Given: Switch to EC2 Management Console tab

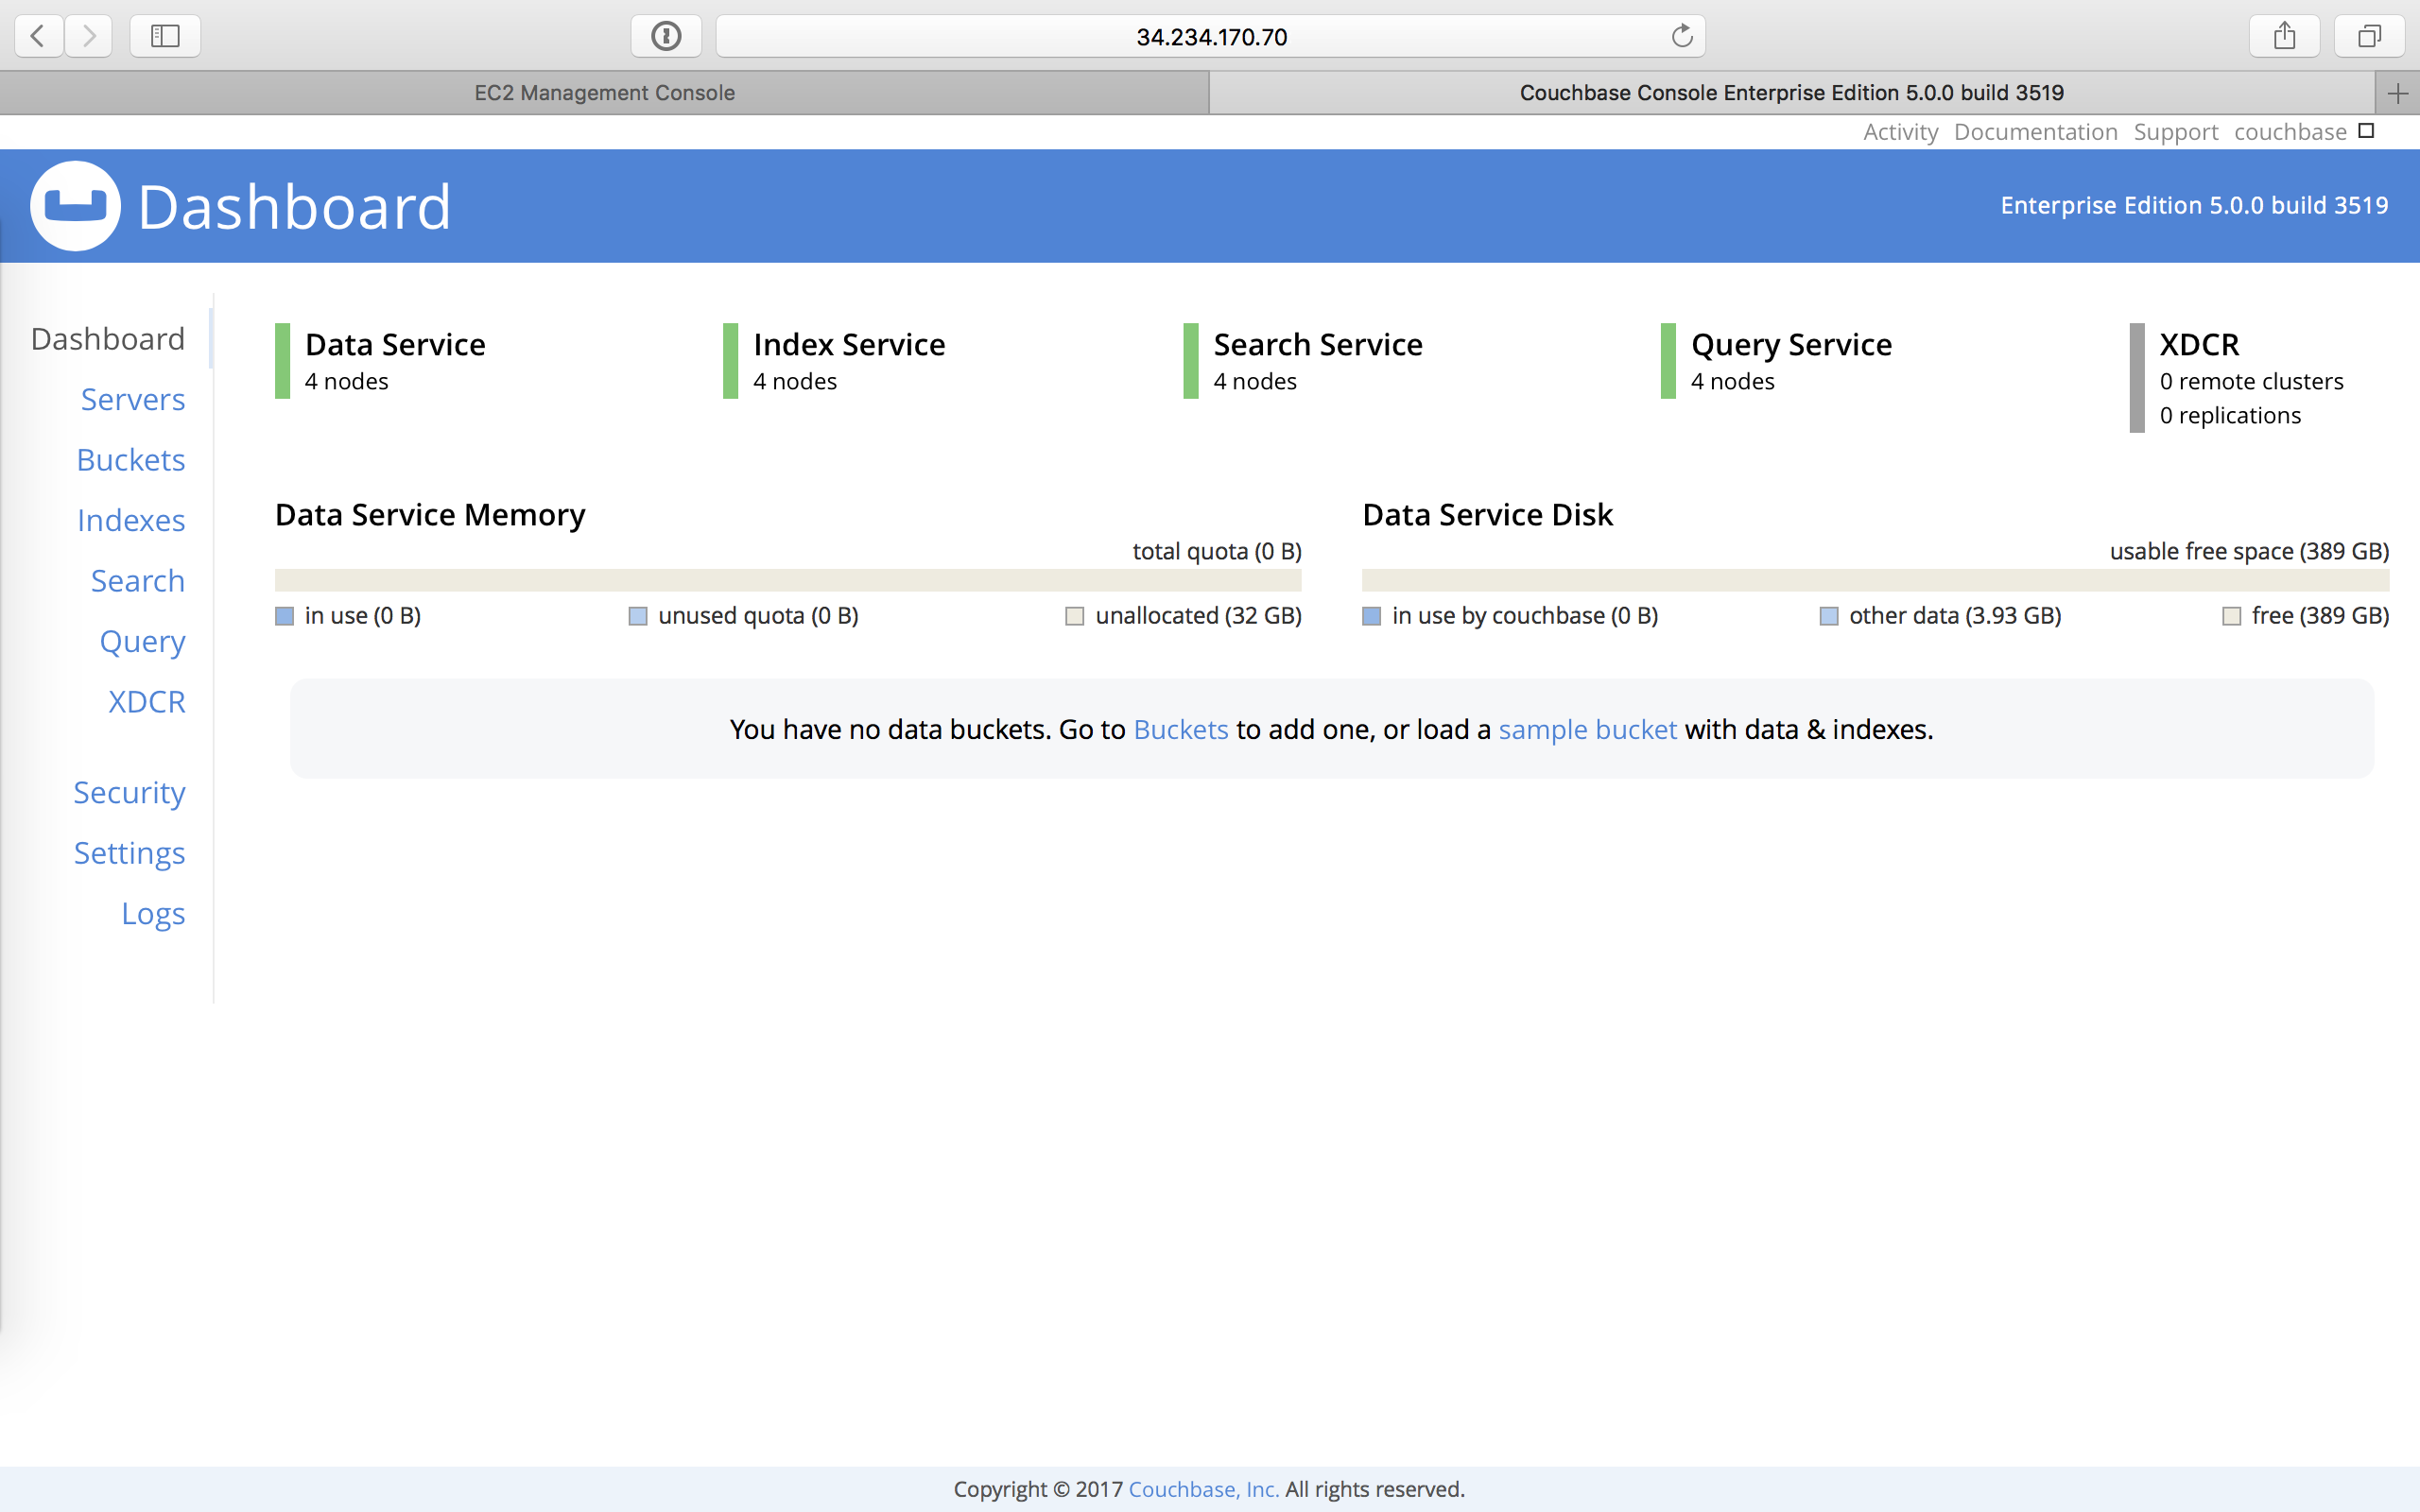Looking at the screenshot, I should (604, 93).
